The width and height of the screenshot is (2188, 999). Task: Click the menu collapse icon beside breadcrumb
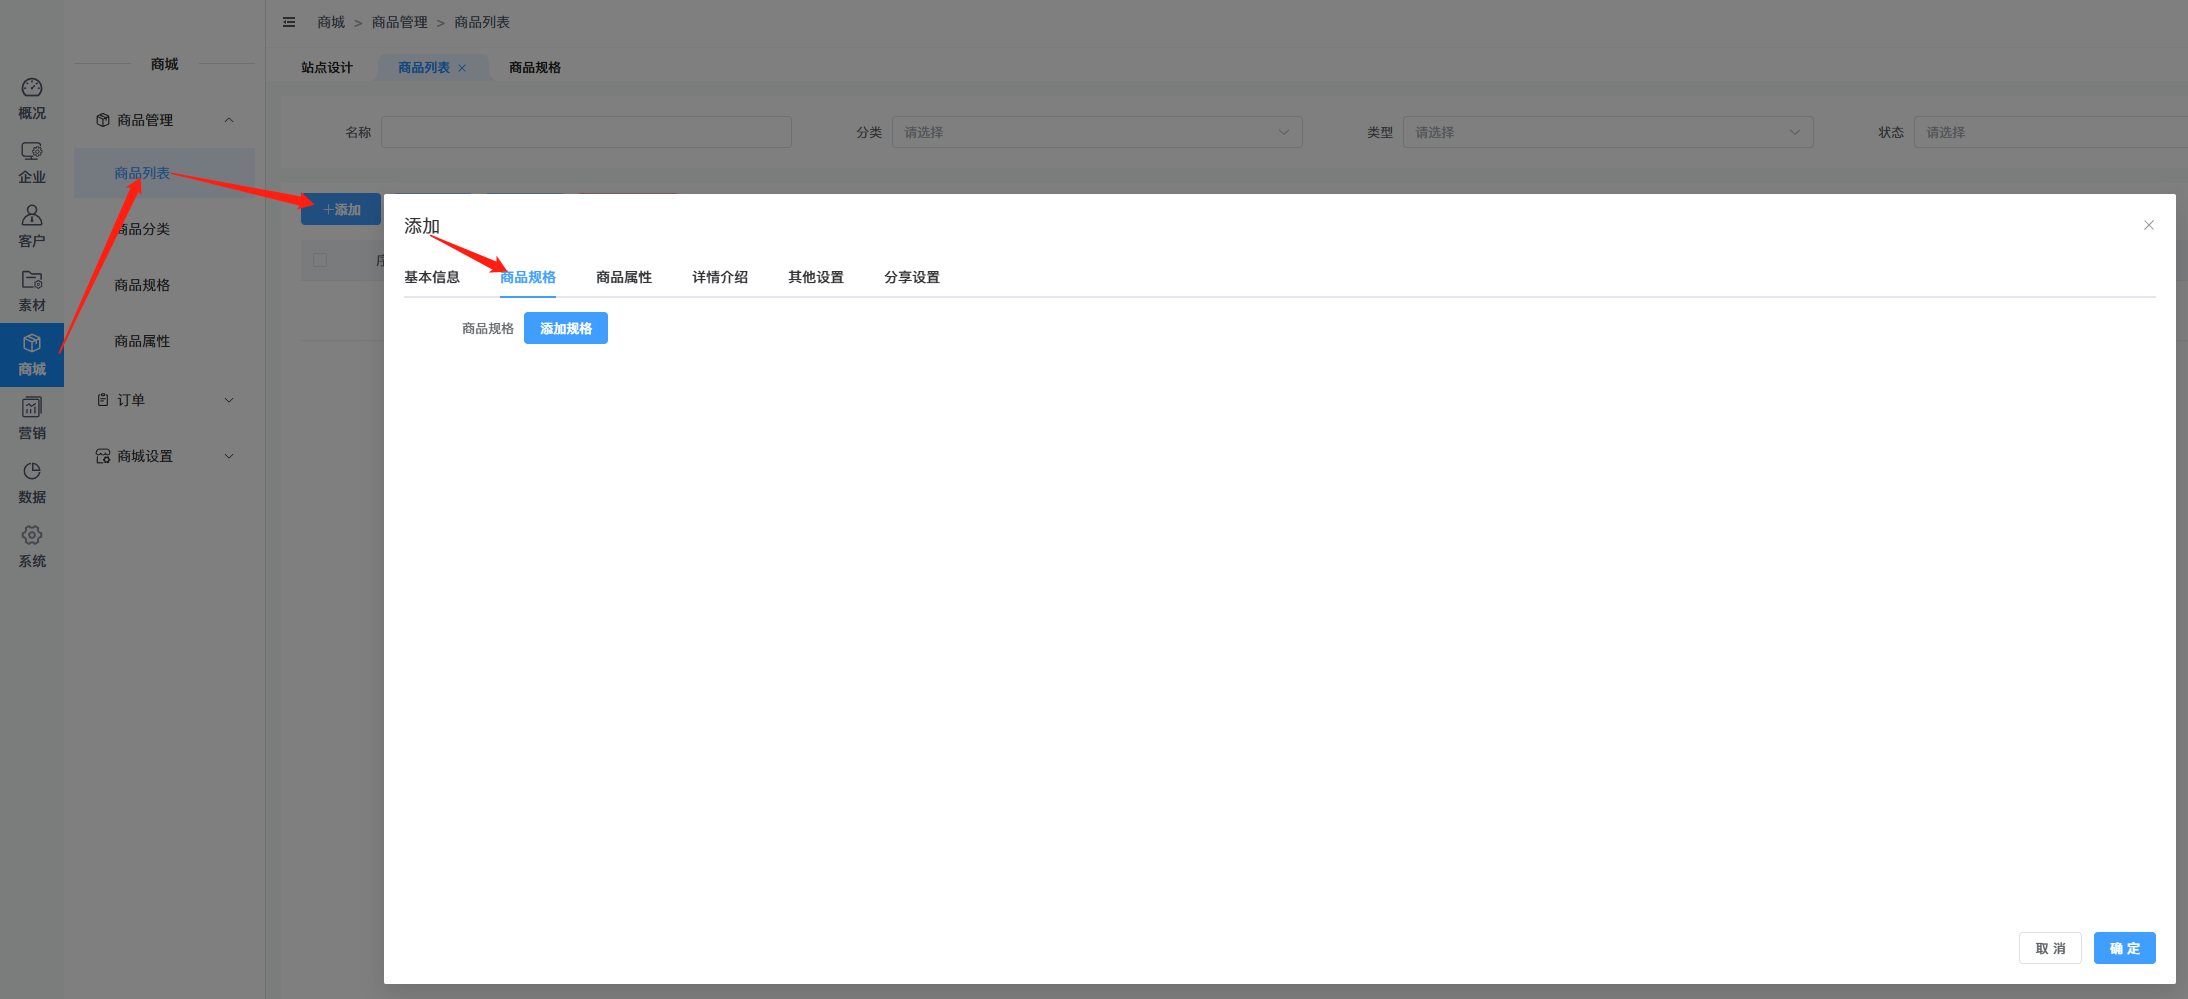[x=289, y=22]
